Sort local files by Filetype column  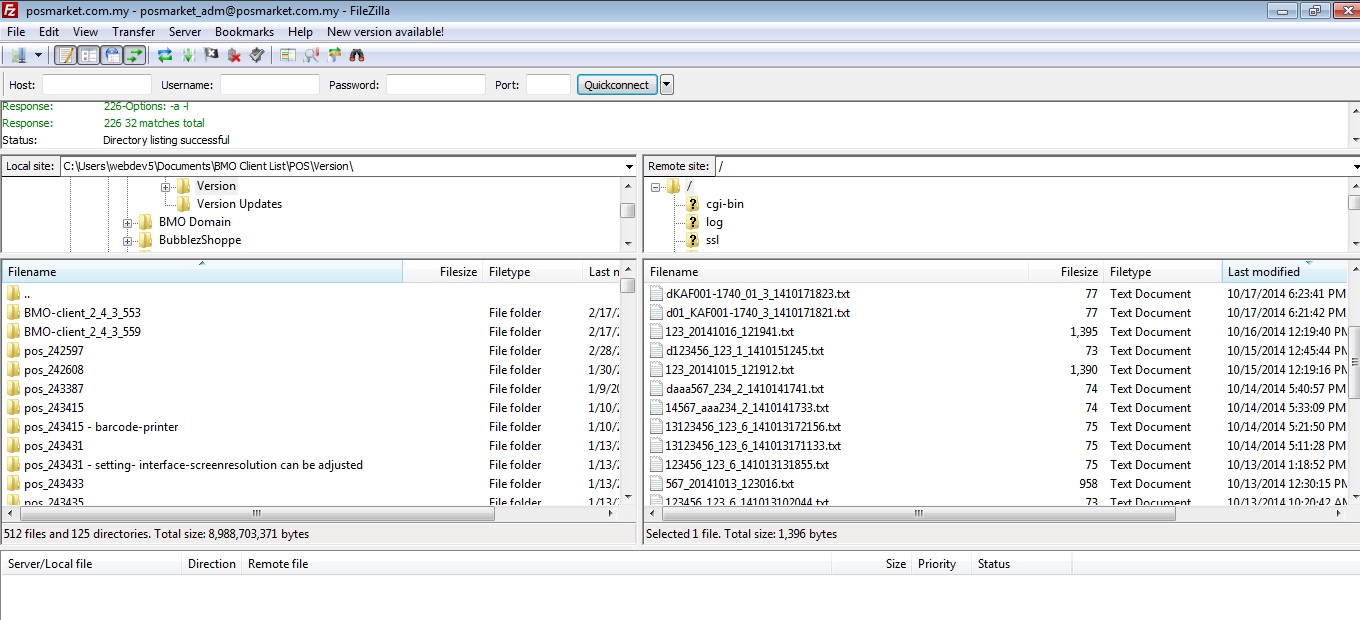[532, 272]
